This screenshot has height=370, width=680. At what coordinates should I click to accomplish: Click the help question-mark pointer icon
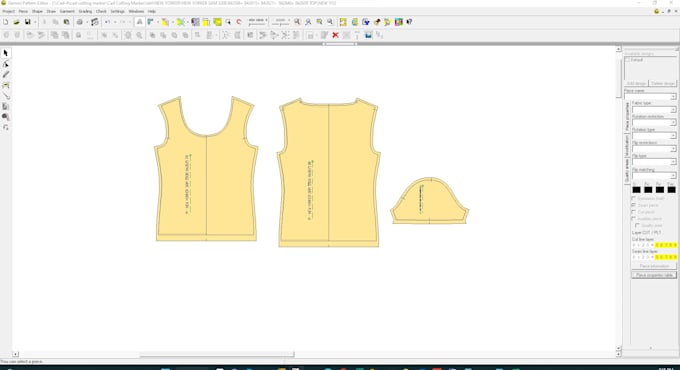tap(409, 22)
